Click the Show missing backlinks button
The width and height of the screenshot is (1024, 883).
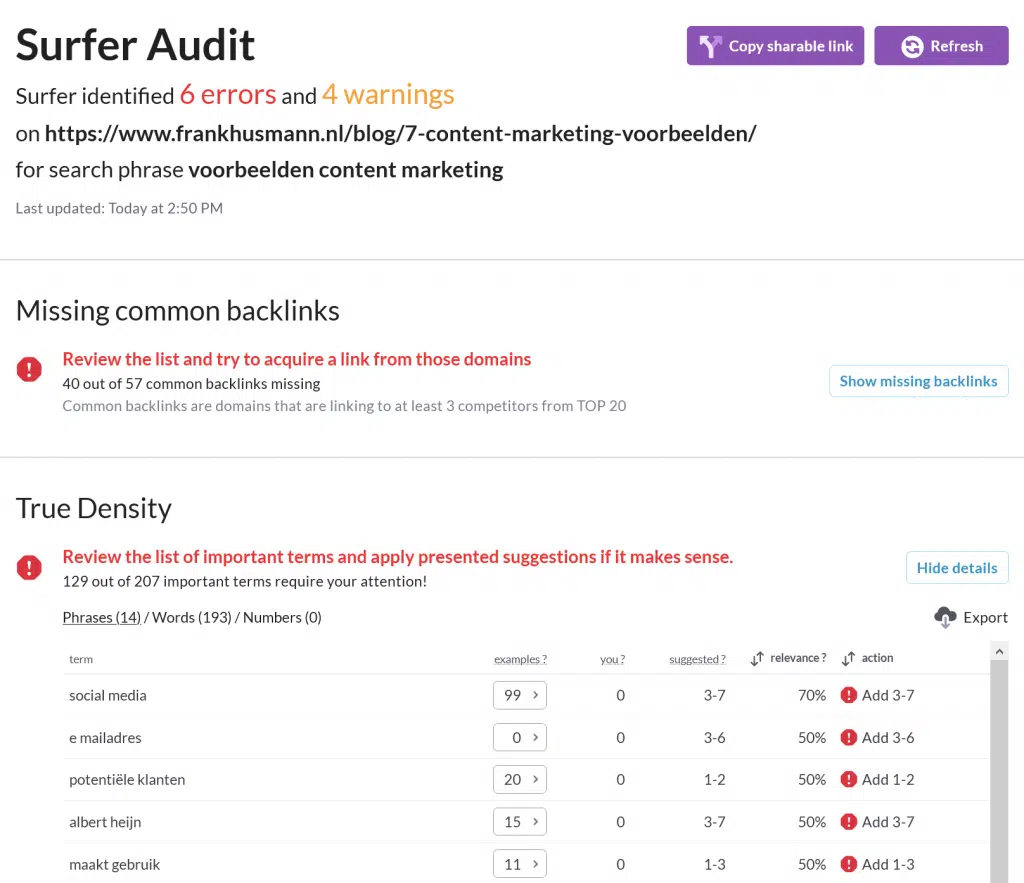coord(918,381)
